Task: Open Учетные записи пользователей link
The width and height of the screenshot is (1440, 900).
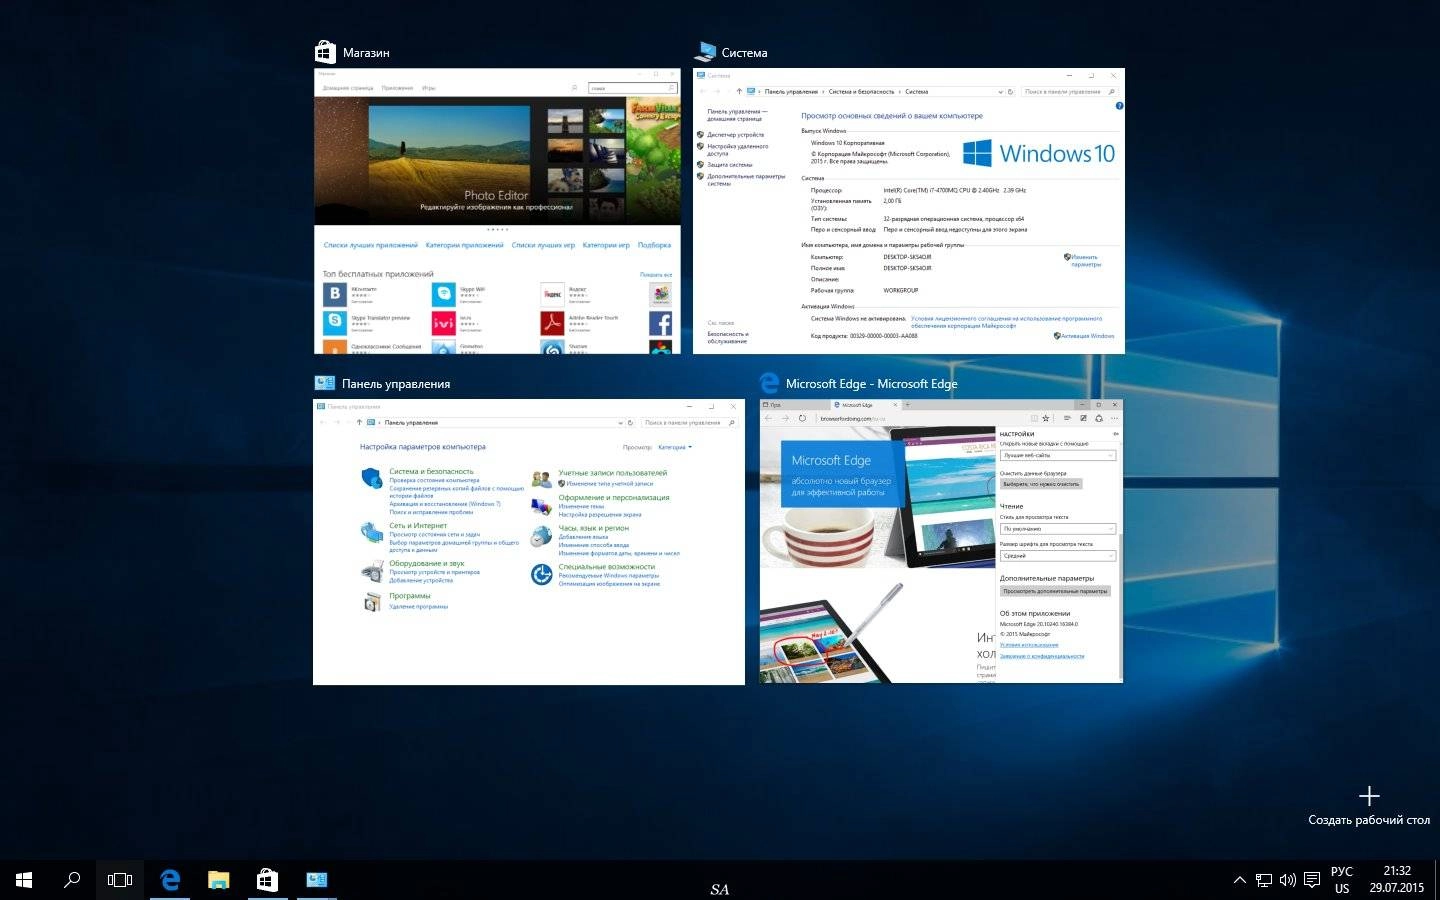Action: pos(612,473)
